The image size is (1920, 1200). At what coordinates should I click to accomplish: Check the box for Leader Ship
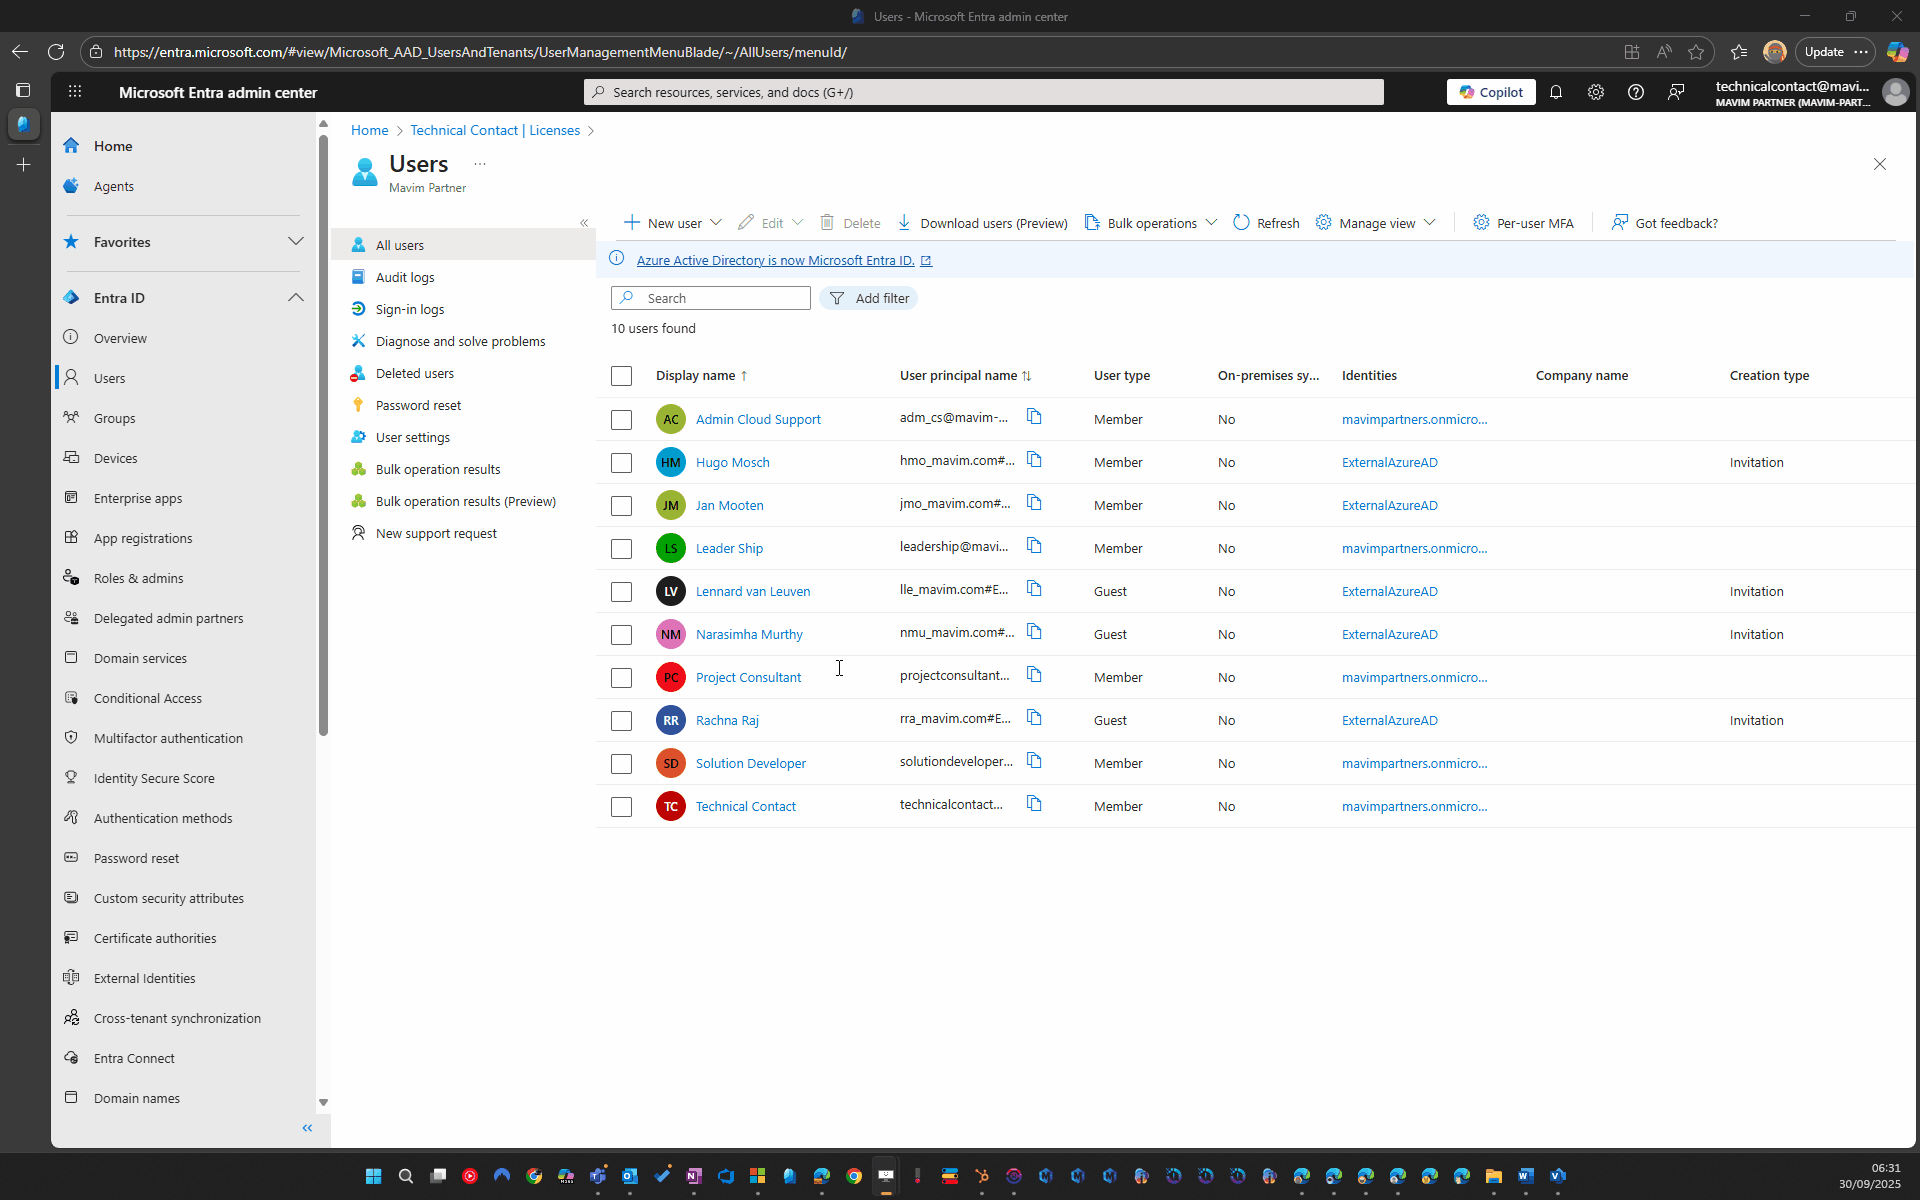tap(621, 549)
